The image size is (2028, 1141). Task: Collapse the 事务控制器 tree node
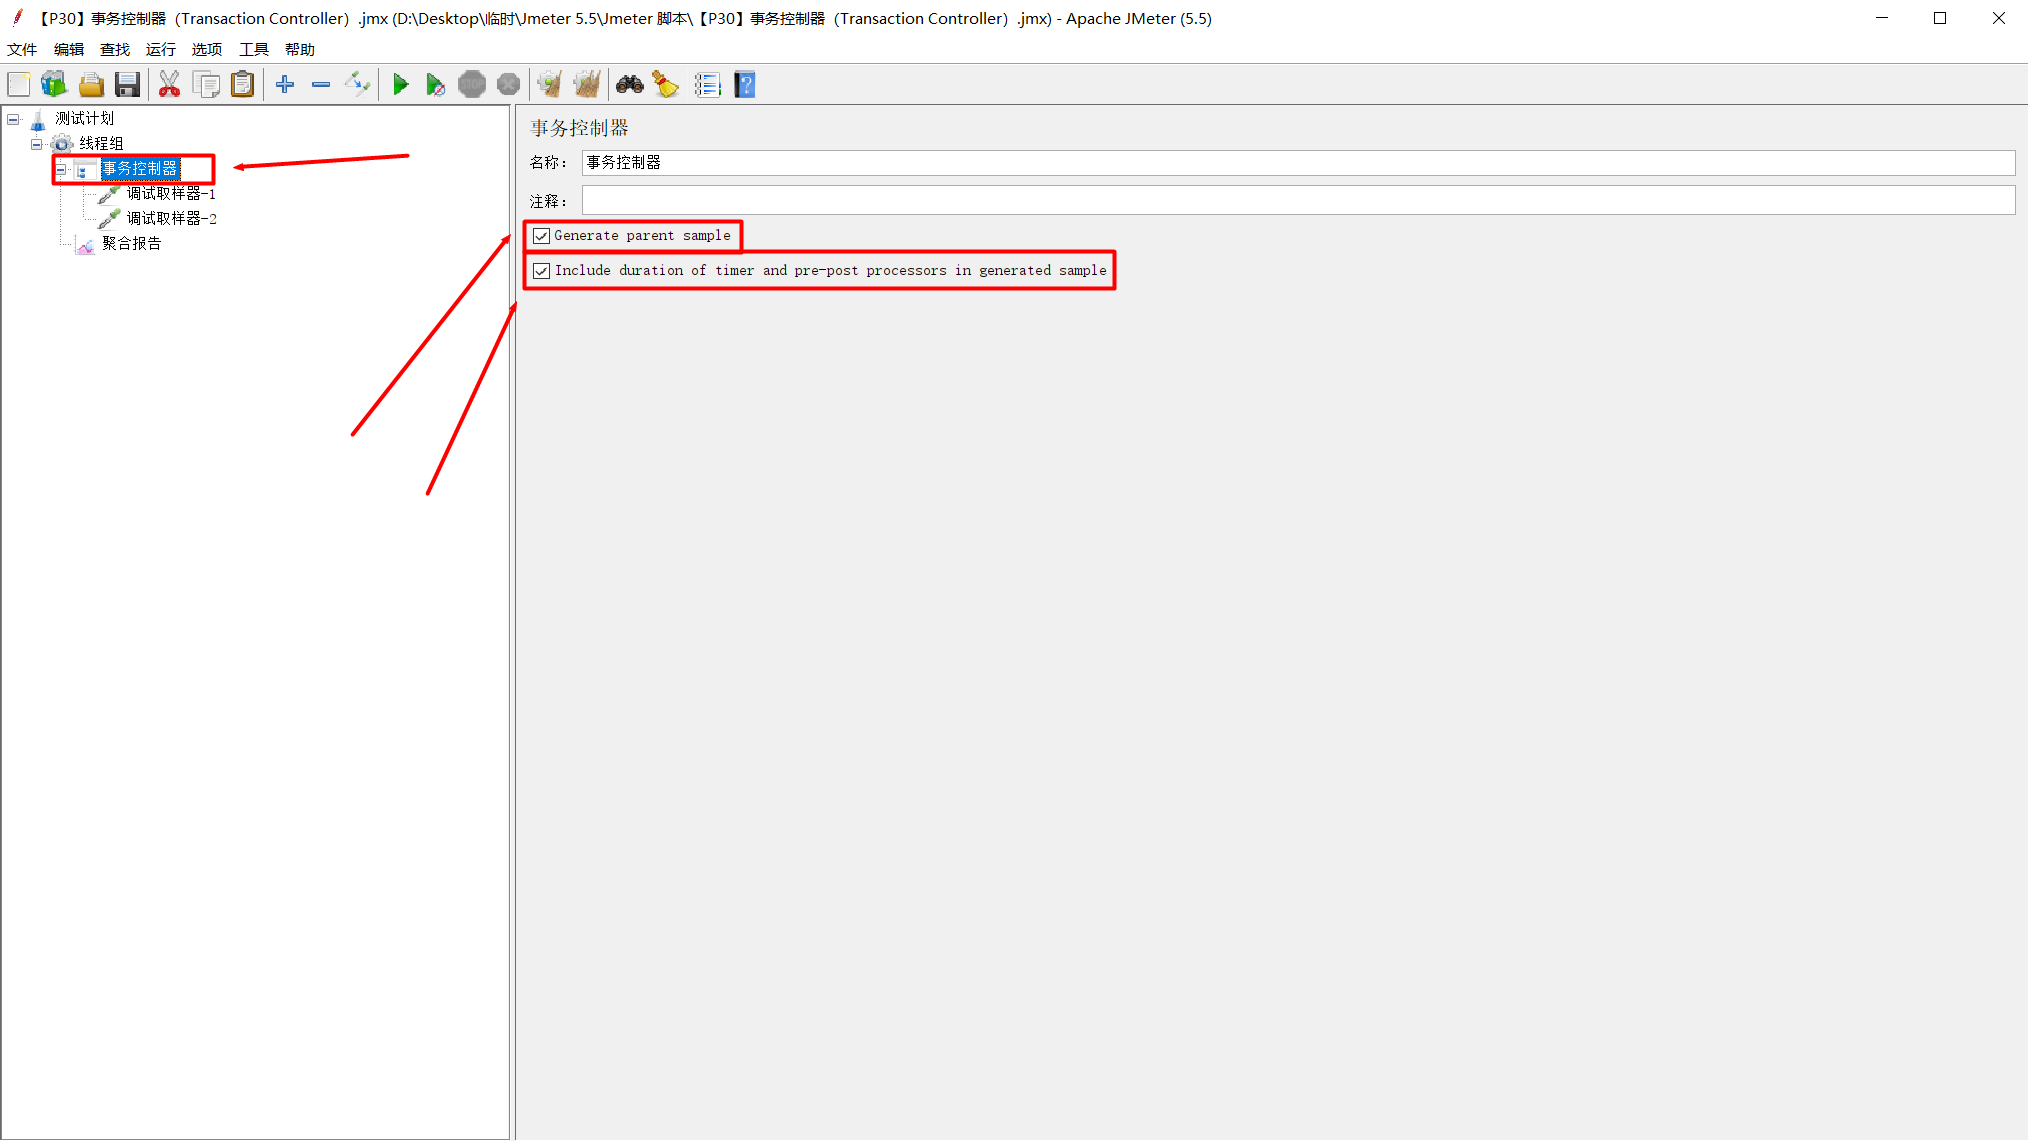pyautogui.click(x=61, y=169)
